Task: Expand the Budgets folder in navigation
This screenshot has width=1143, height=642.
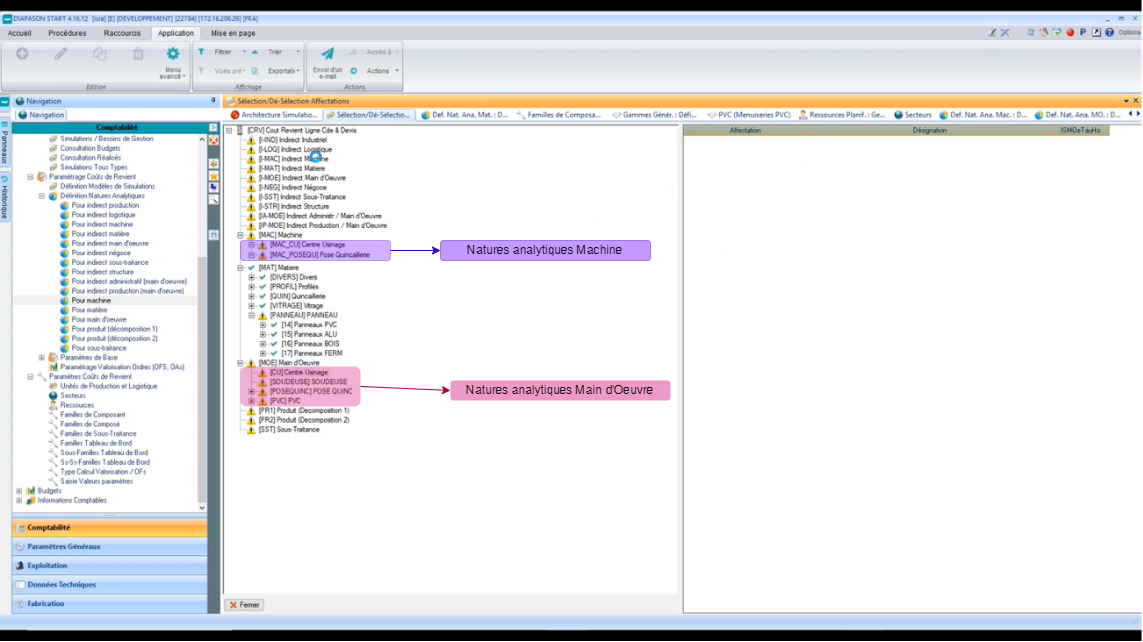Action: click(19, 491)
